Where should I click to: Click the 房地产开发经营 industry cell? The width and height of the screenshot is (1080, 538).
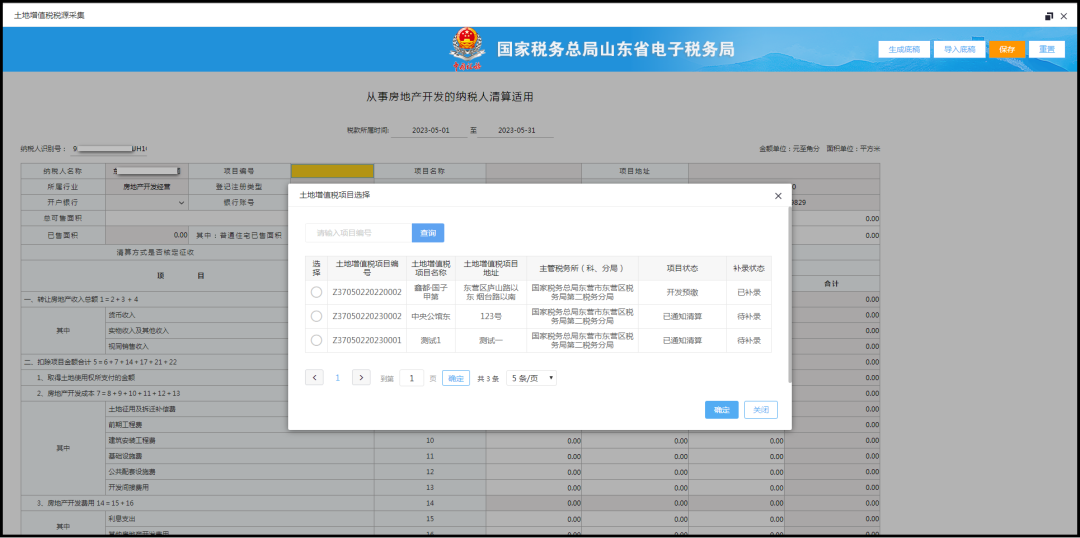[x=146, y=187]
